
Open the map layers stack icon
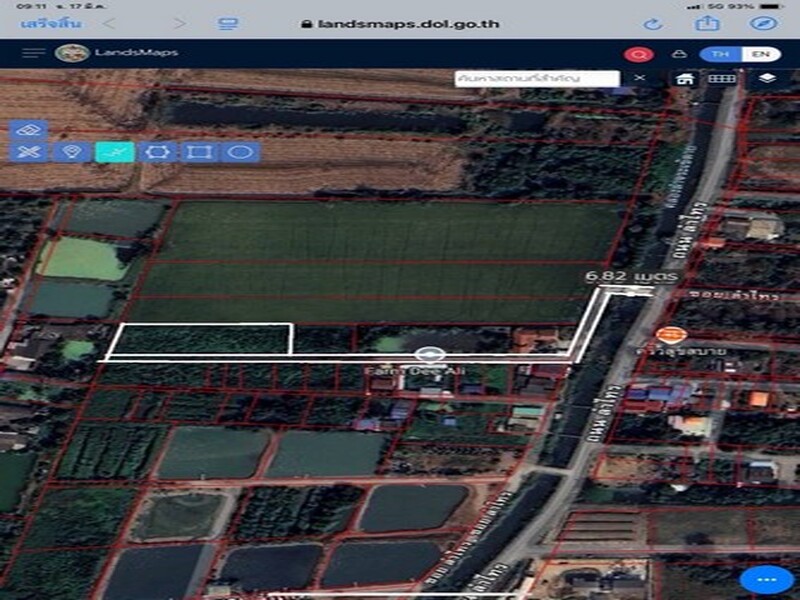[x=767, y=78]
